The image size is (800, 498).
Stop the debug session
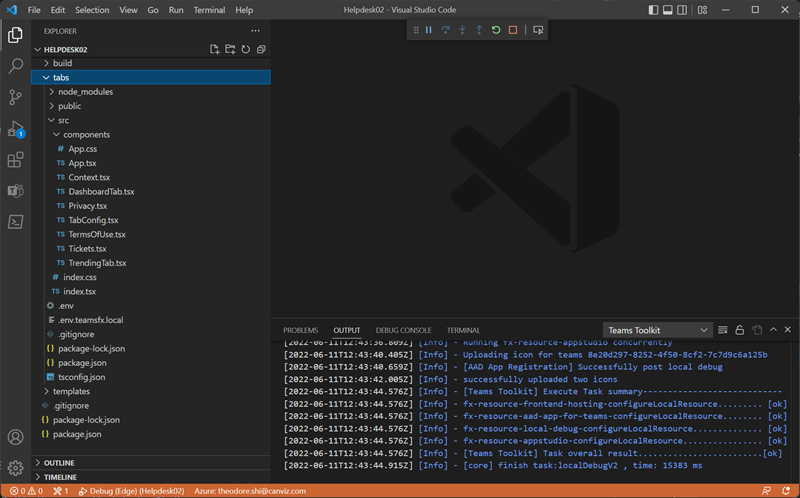click(513, 30)
